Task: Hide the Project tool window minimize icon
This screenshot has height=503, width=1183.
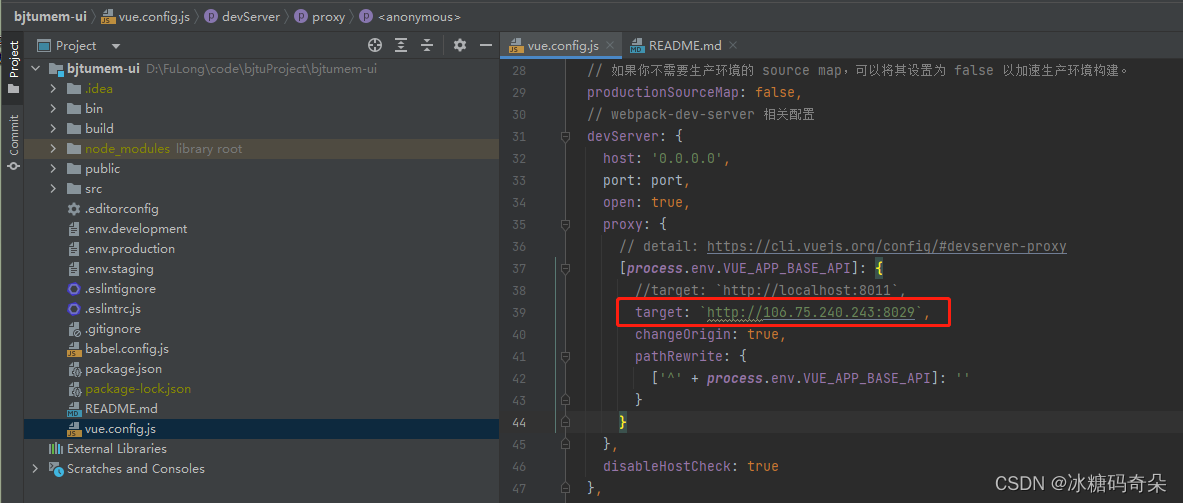Action: pos(485,45)
